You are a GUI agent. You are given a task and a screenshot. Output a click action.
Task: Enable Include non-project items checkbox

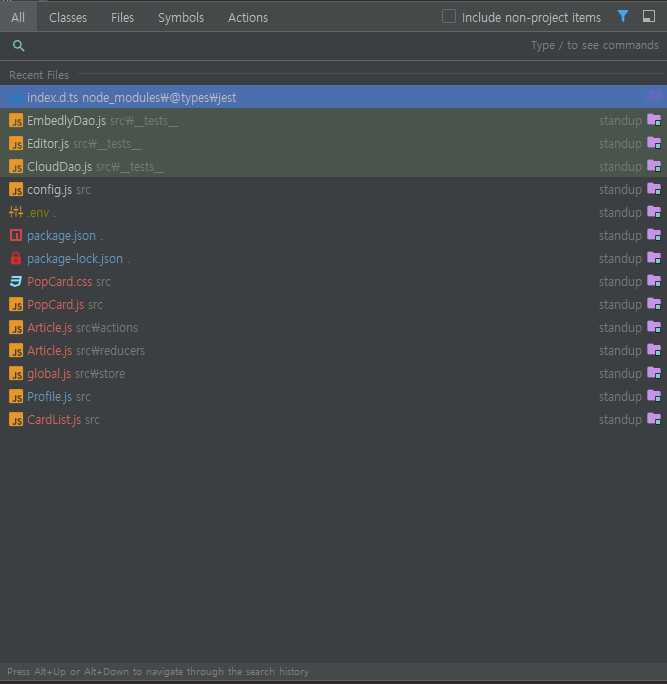(449, 17)
